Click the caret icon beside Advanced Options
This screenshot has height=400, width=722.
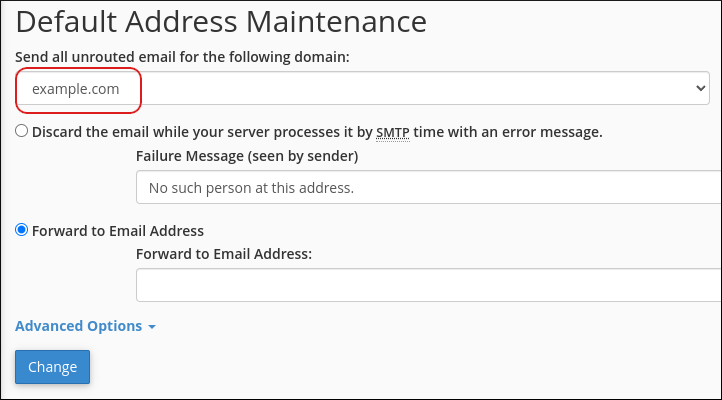(x=152, y=327)
